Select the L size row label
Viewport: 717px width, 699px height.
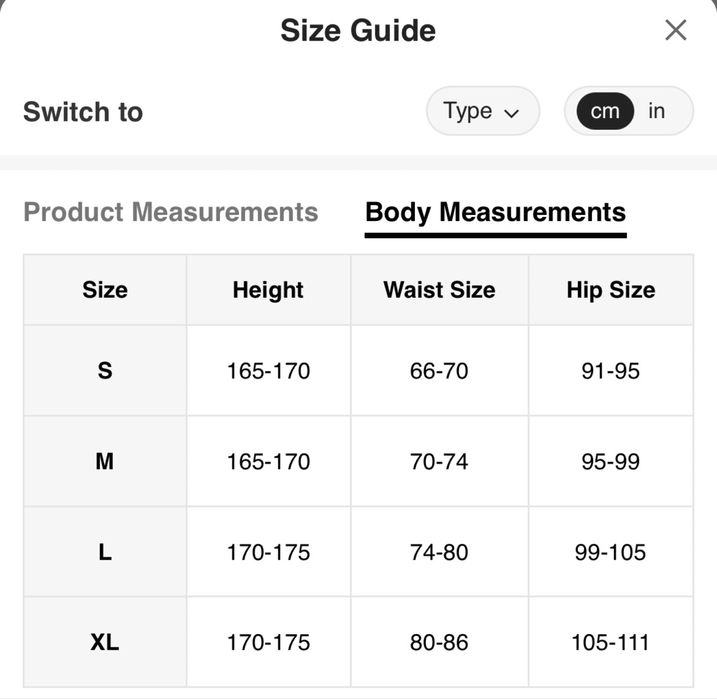point(105,552)
